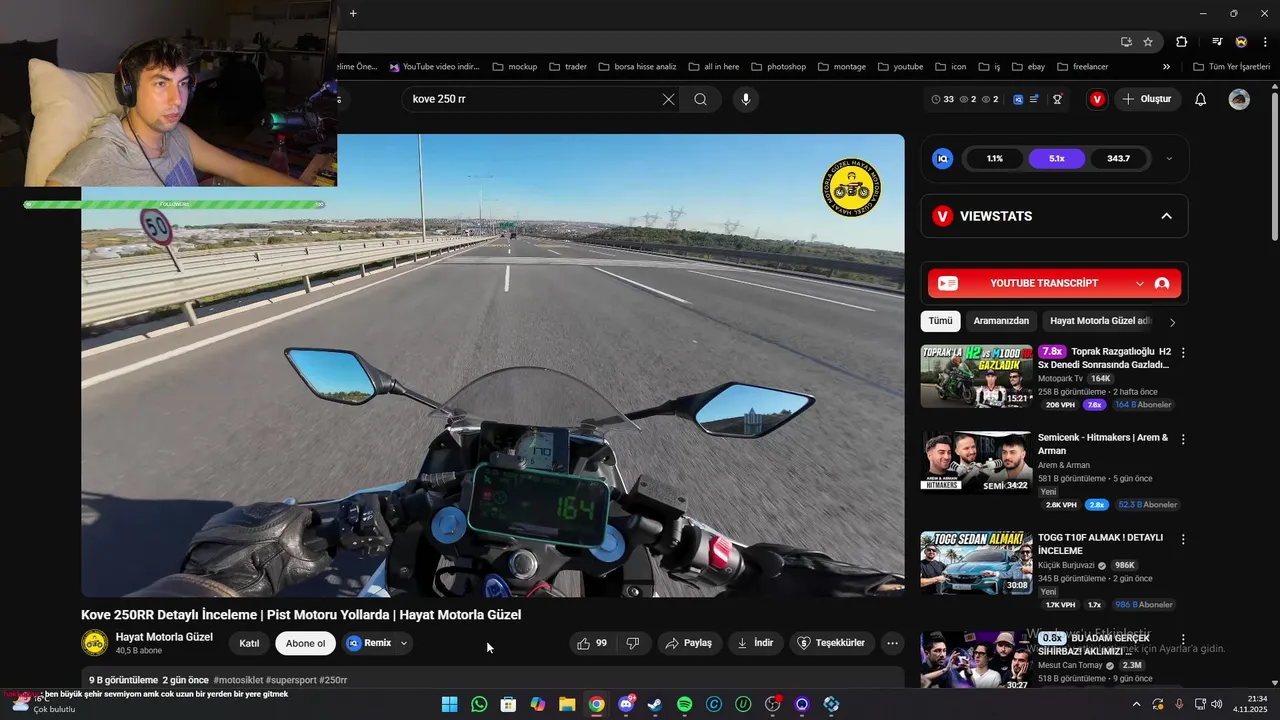Click the 'Abone ol' subscribe button
1280x720 pixels.
coord(305,643)
